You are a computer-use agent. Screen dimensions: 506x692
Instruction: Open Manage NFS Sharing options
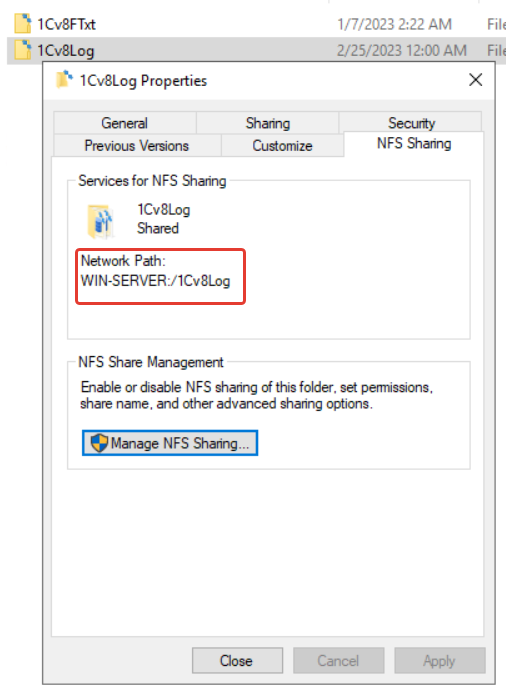pyautogui.click(x=170, y=443)
